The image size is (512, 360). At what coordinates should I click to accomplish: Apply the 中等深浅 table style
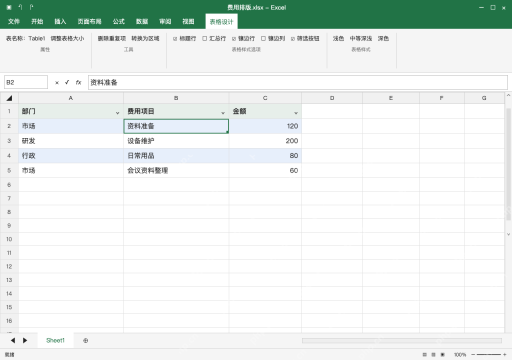point(361,38)
